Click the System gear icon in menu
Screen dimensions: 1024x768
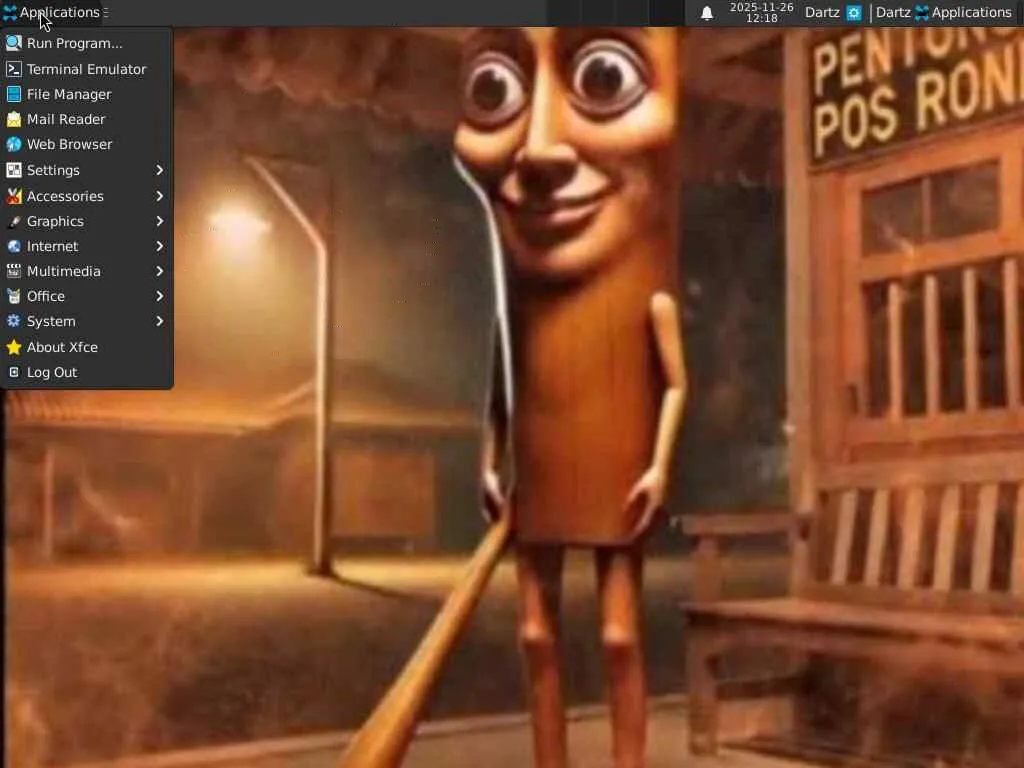point(14,321)
